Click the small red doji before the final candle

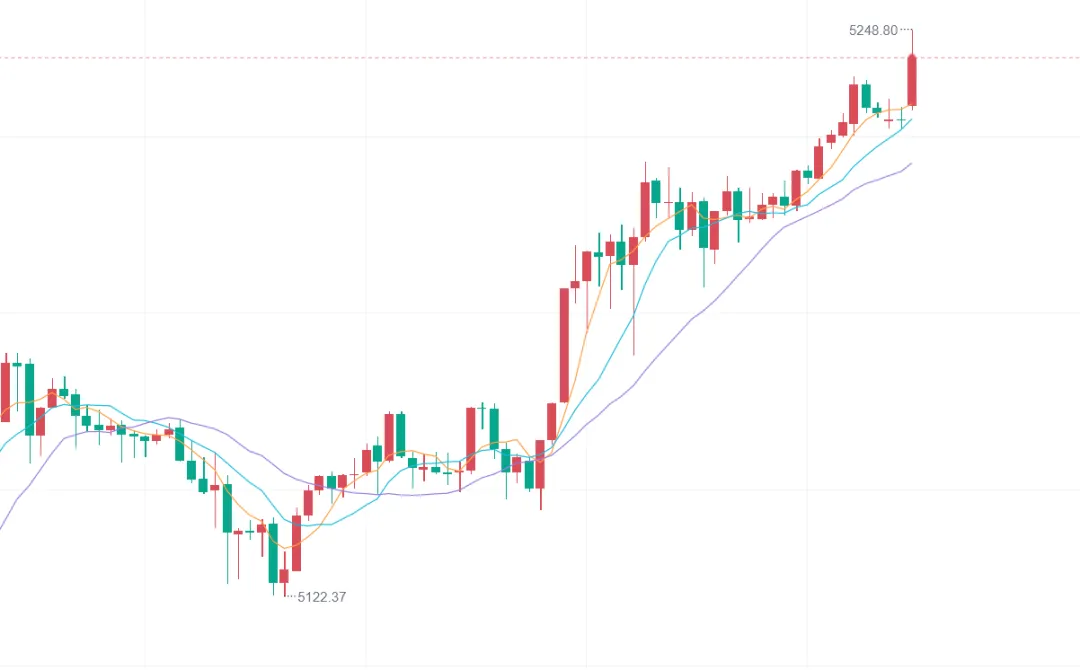tap(889, 120)
